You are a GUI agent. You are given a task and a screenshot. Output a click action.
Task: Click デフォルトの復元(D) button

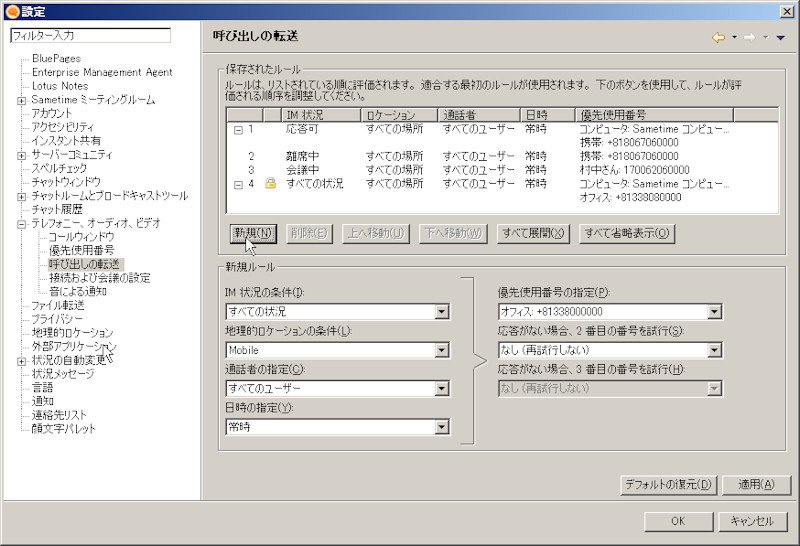pyautogui.click(x=668, y=485)
